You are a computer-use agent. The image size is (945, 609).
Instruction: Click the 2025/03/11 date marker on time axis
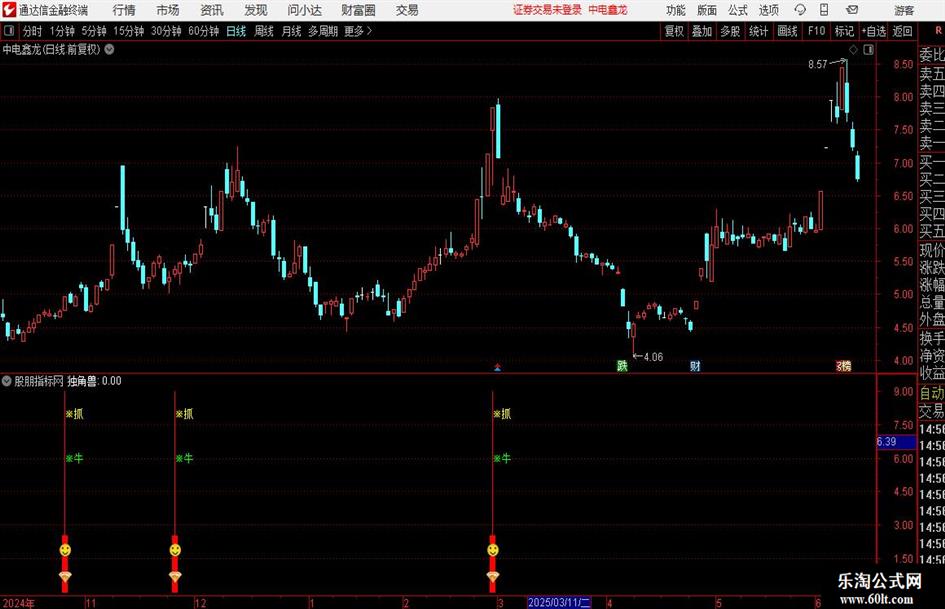point(559,602)
